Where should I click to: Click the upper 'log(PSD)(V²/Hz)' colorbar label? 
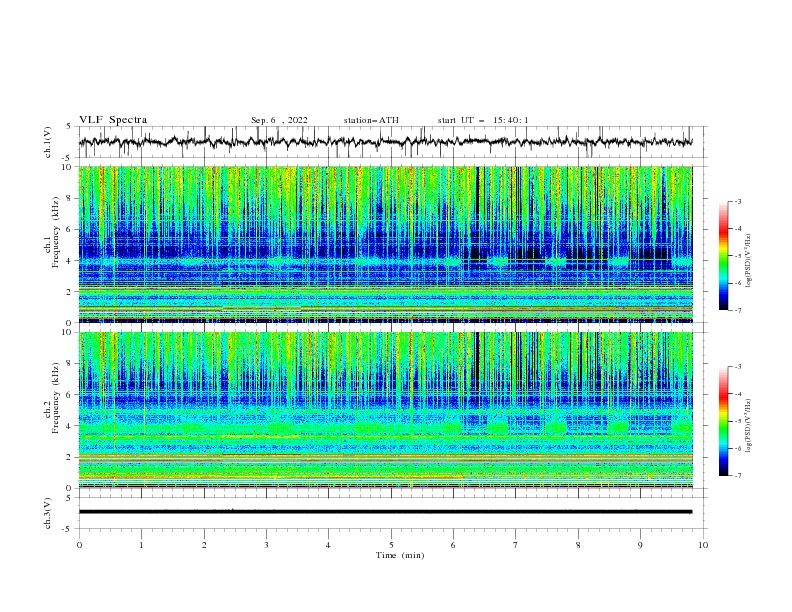(748, 261)
